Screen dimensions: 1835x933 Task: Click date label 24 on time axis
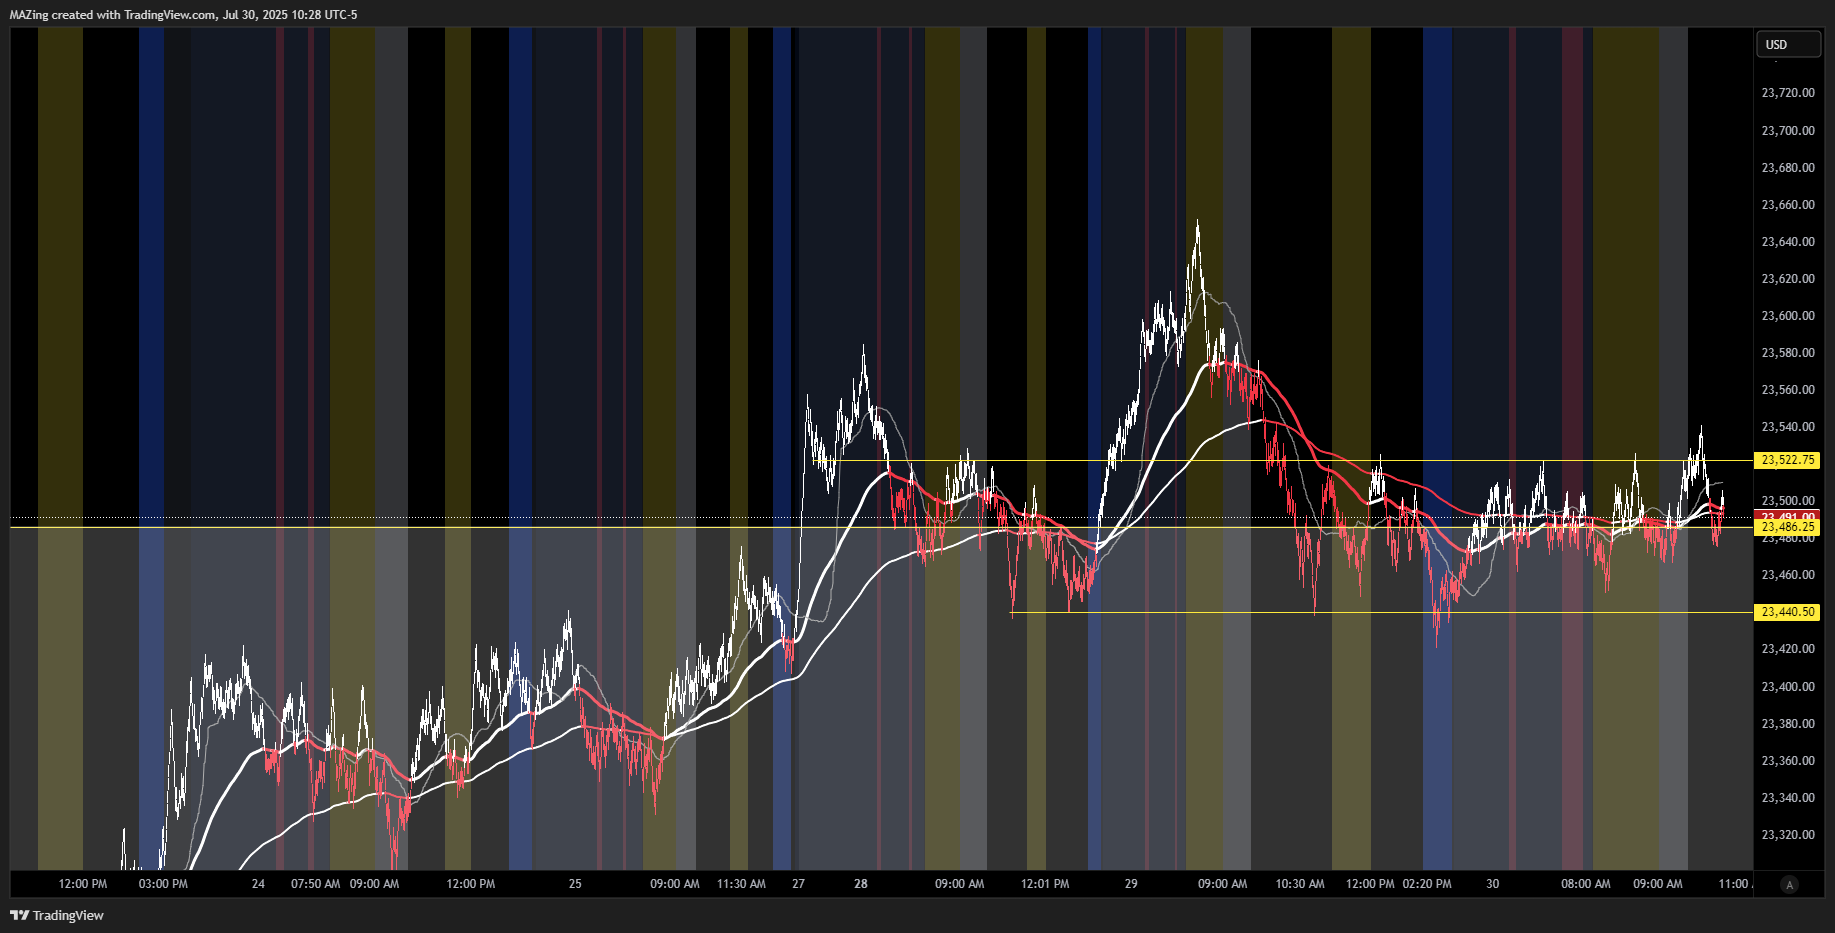pyautogui.click(x=258, y=884)
